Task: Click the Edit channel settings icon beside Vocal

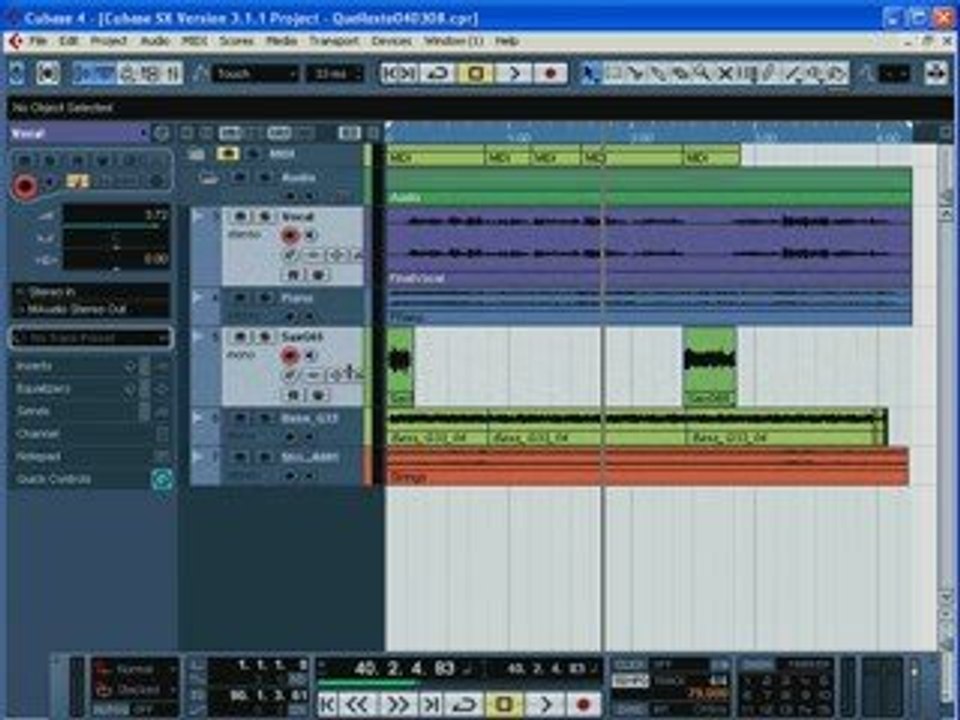Action: 161,133
